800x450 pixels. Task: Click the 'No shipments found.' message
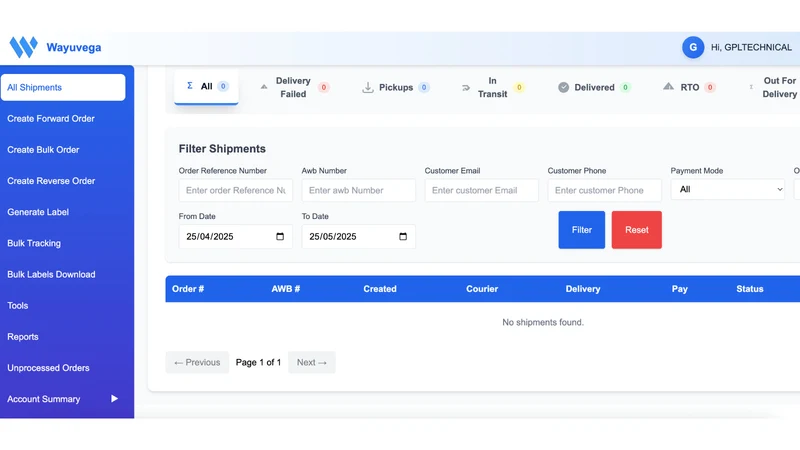543,322
